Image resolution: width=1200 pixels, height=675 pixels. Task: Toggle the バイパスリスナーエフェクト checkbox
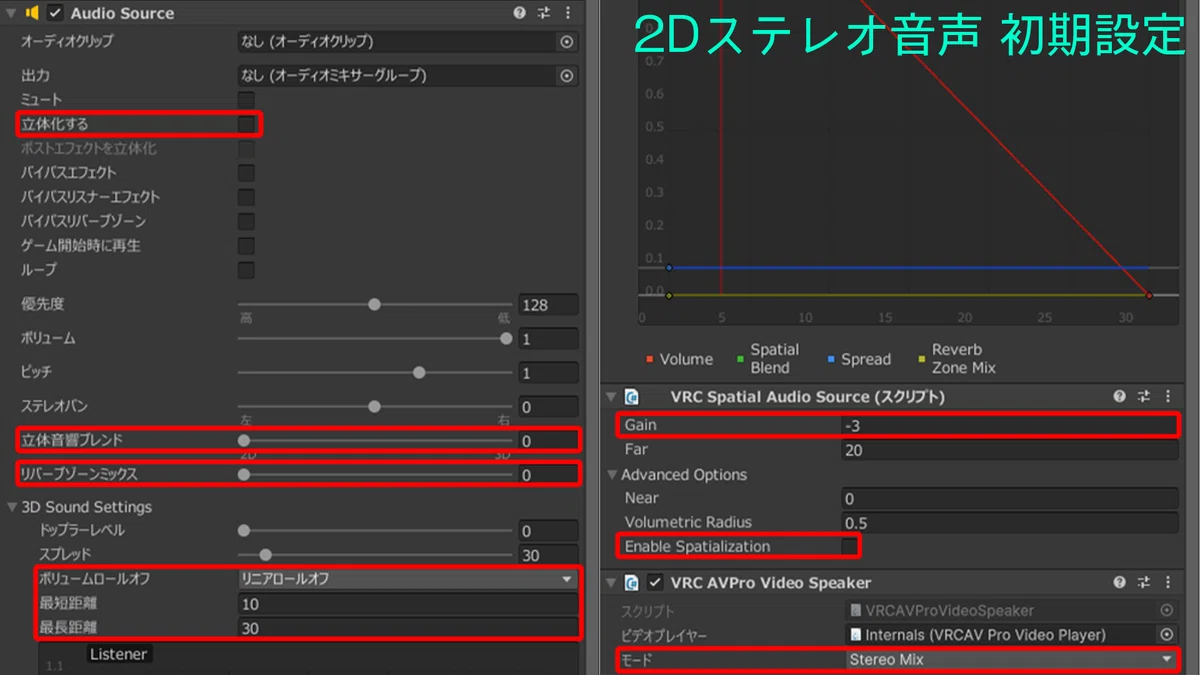246,197
